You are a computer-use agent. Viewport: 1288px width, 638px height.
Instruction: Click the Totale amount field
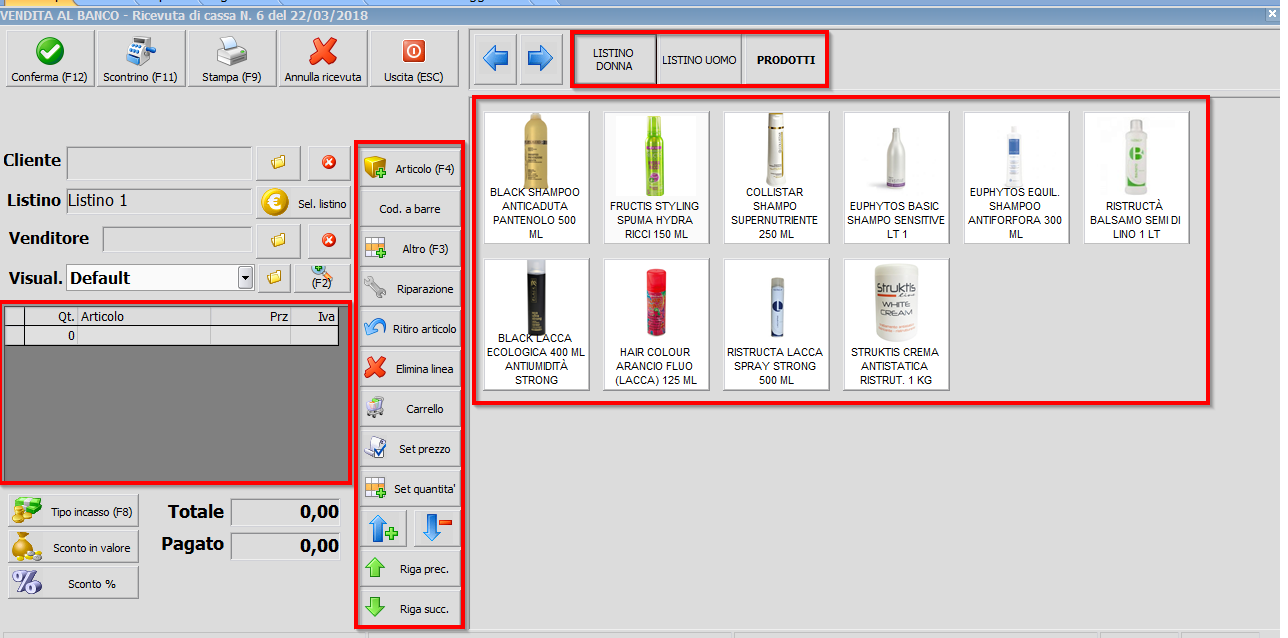287,512
